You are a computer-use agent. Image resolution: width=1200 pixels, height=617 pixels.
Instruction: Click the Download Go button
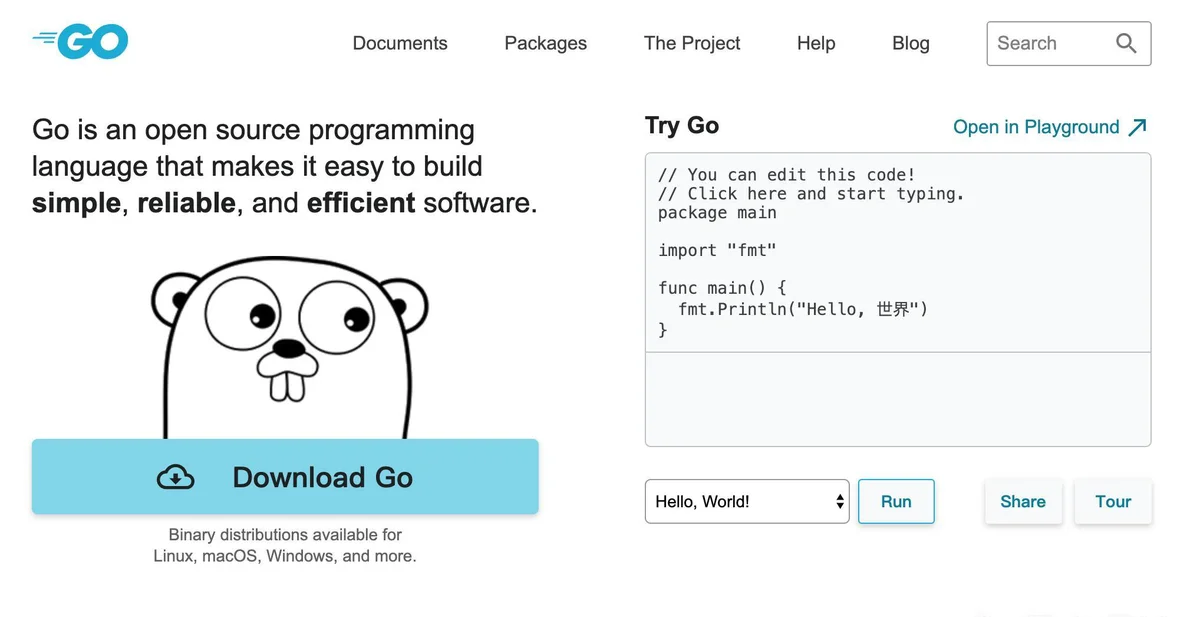pyautogui.click(x=285, y=477)
